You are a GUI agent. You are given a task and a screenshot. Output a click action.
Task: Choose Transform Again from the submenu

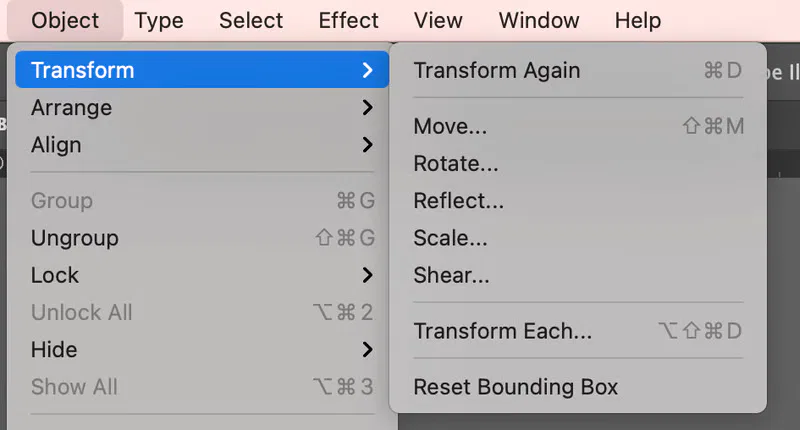tap(578, 70)
